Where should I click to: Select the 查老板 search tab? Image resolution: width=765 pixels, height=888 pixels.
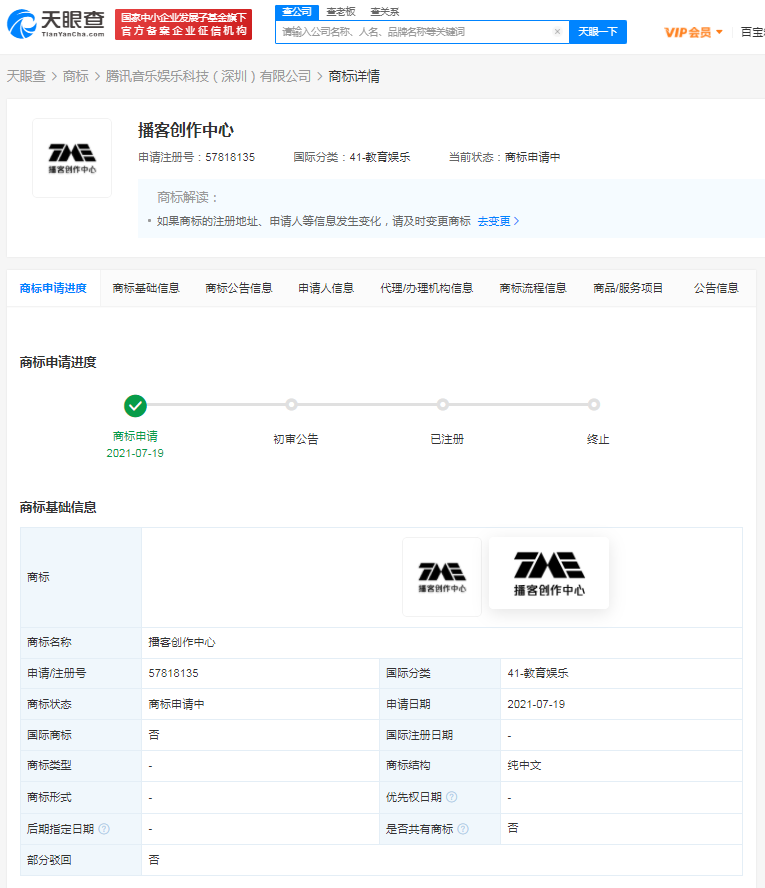pos(341,11)
